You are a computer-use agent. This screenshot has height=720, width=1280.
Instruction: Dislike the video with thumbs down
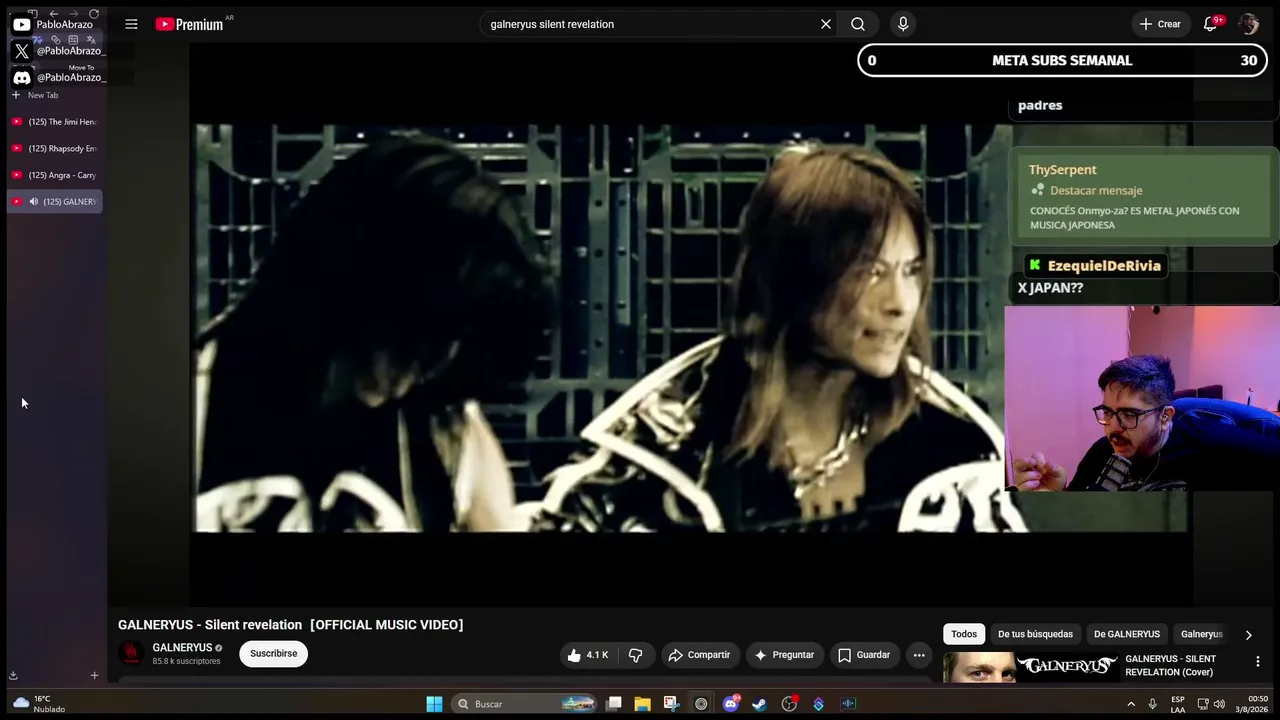point(635,655)
